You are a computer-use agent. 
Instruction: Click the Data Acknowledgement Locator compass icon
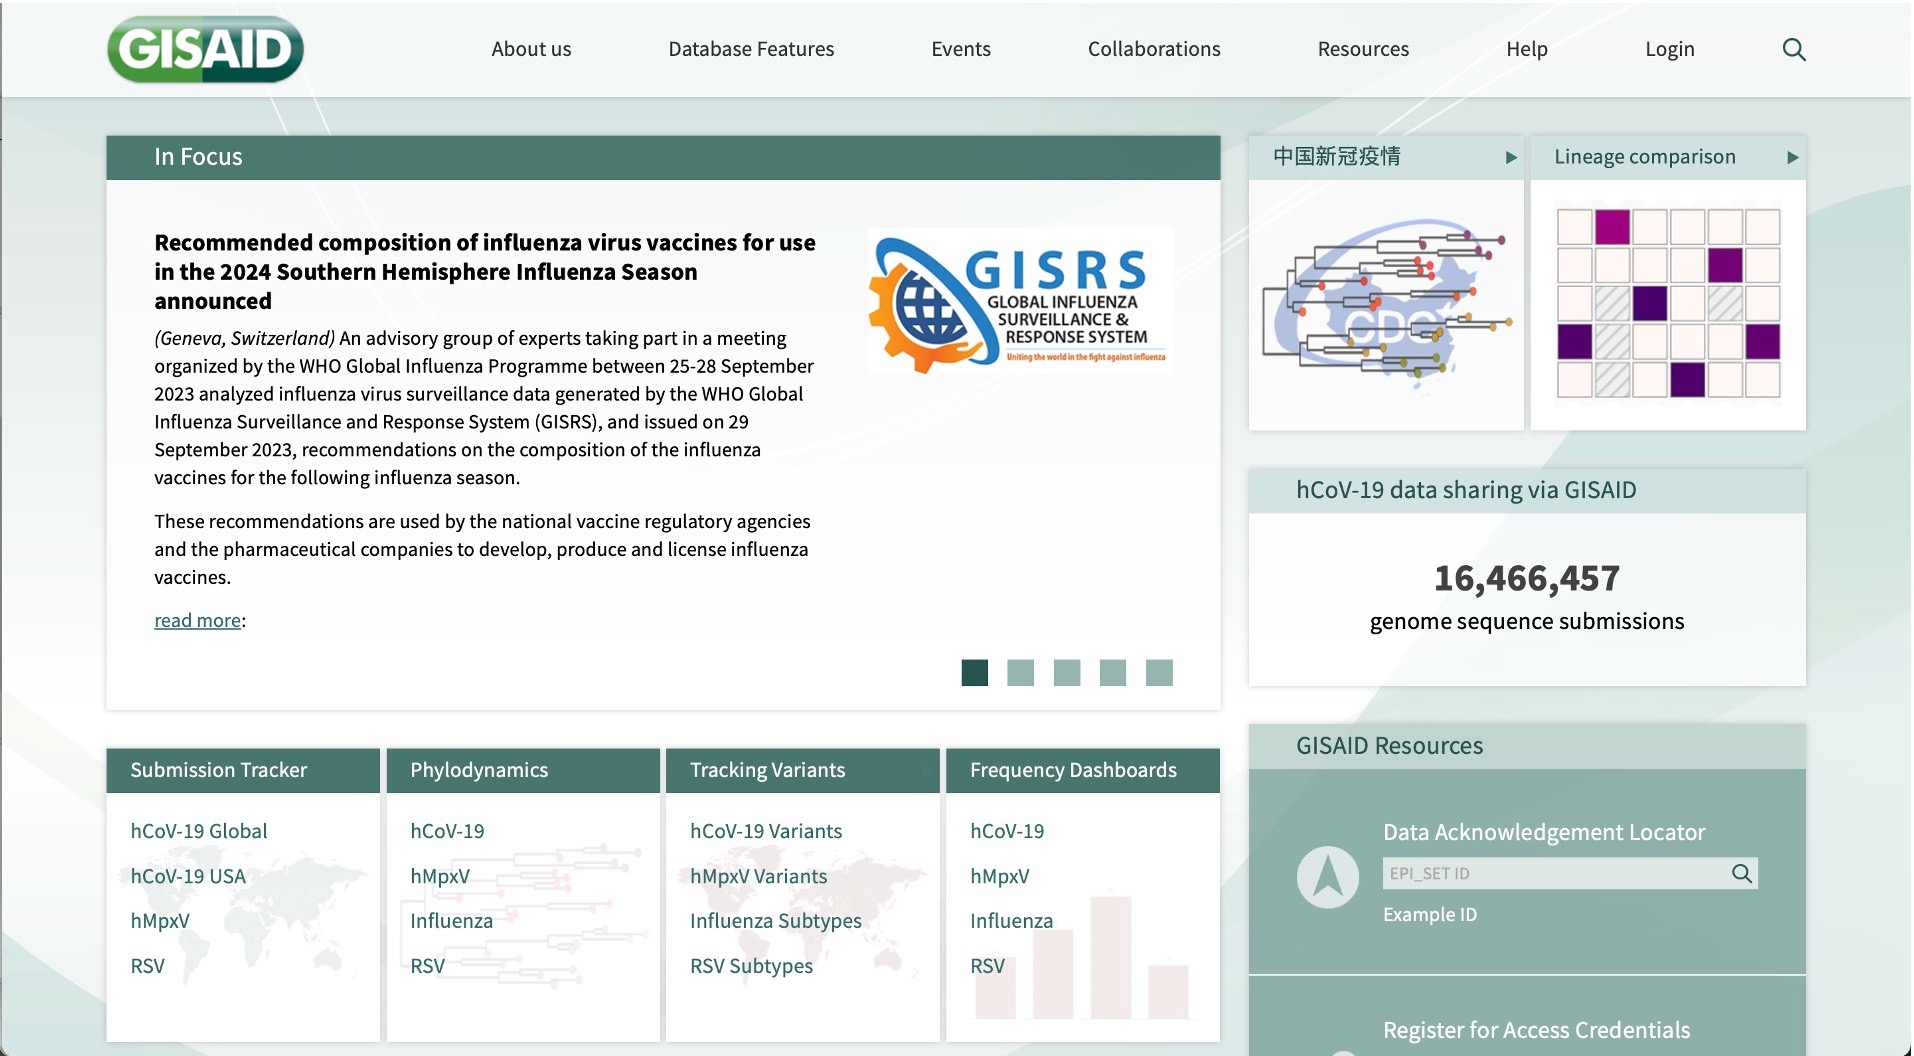(1327, 877)
